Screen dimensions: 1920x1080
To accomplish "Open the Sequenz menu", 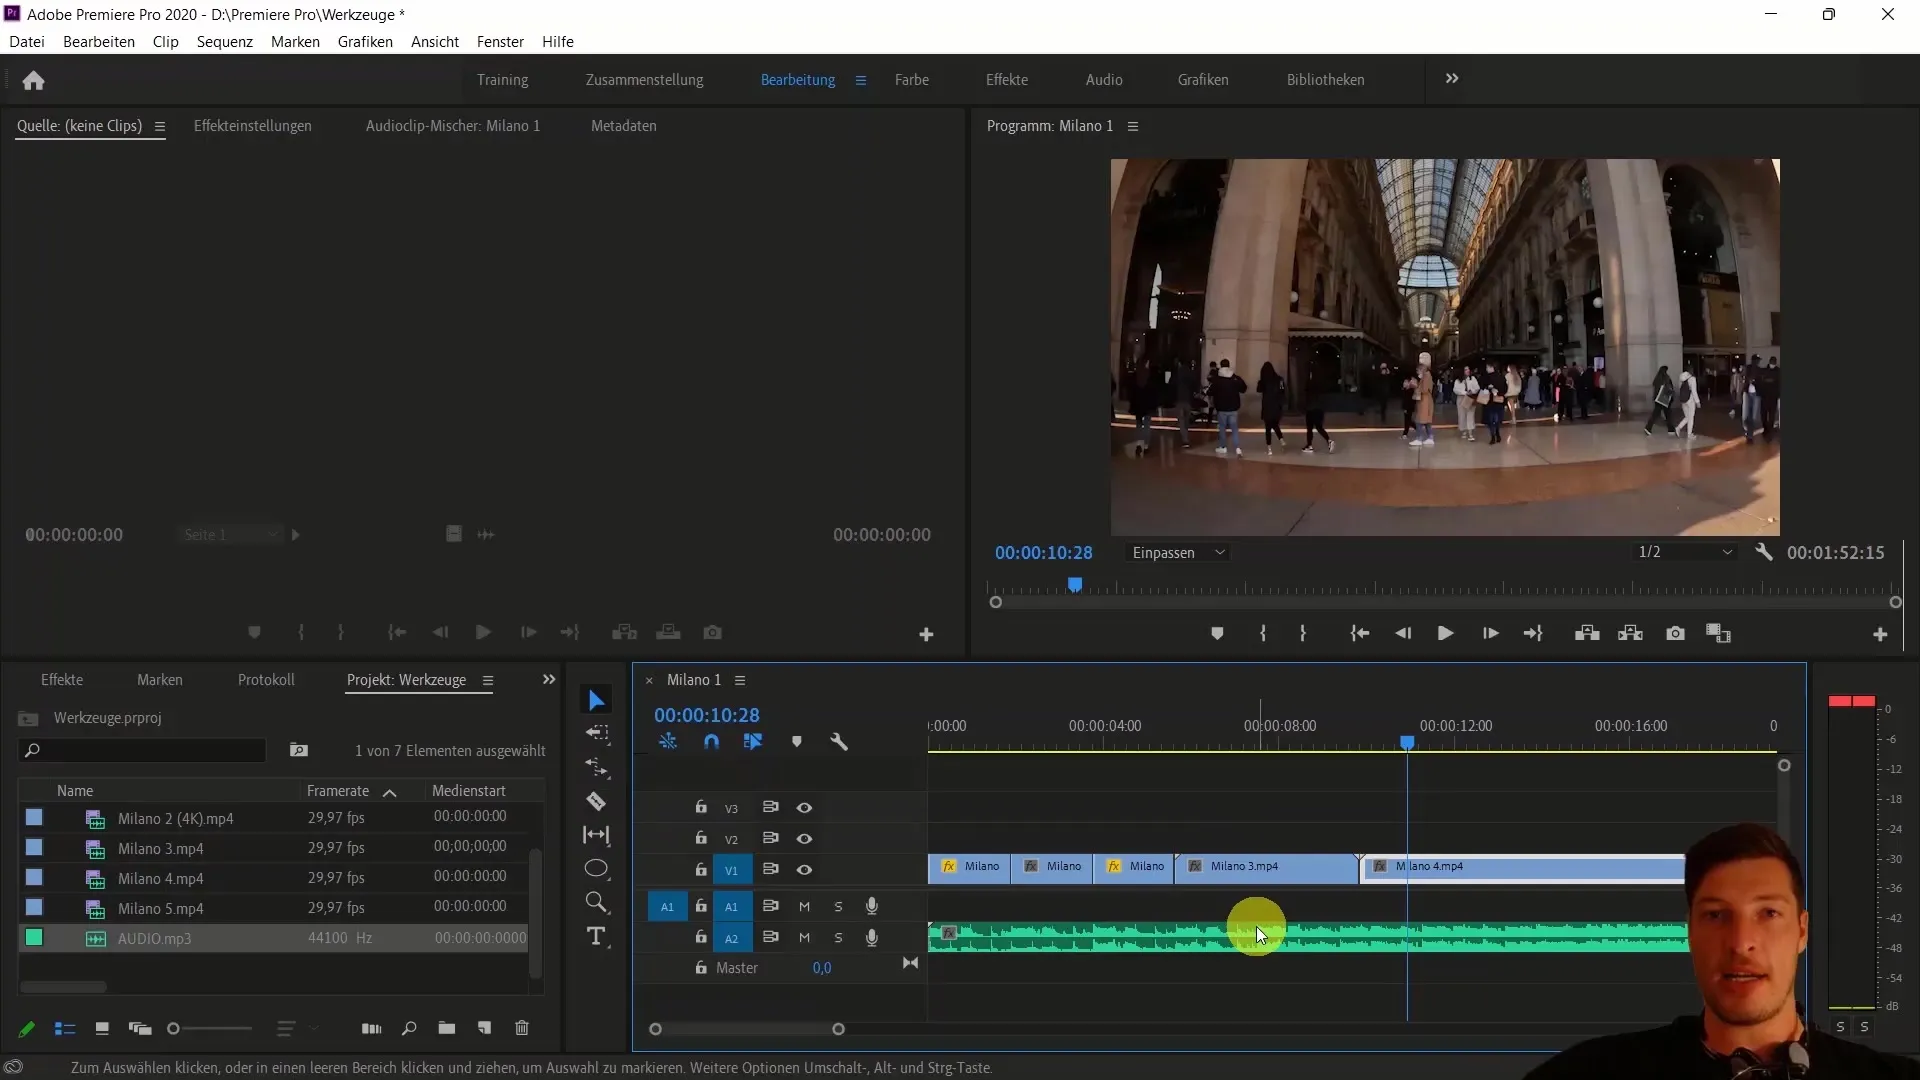I will click(x=225, y=41).
